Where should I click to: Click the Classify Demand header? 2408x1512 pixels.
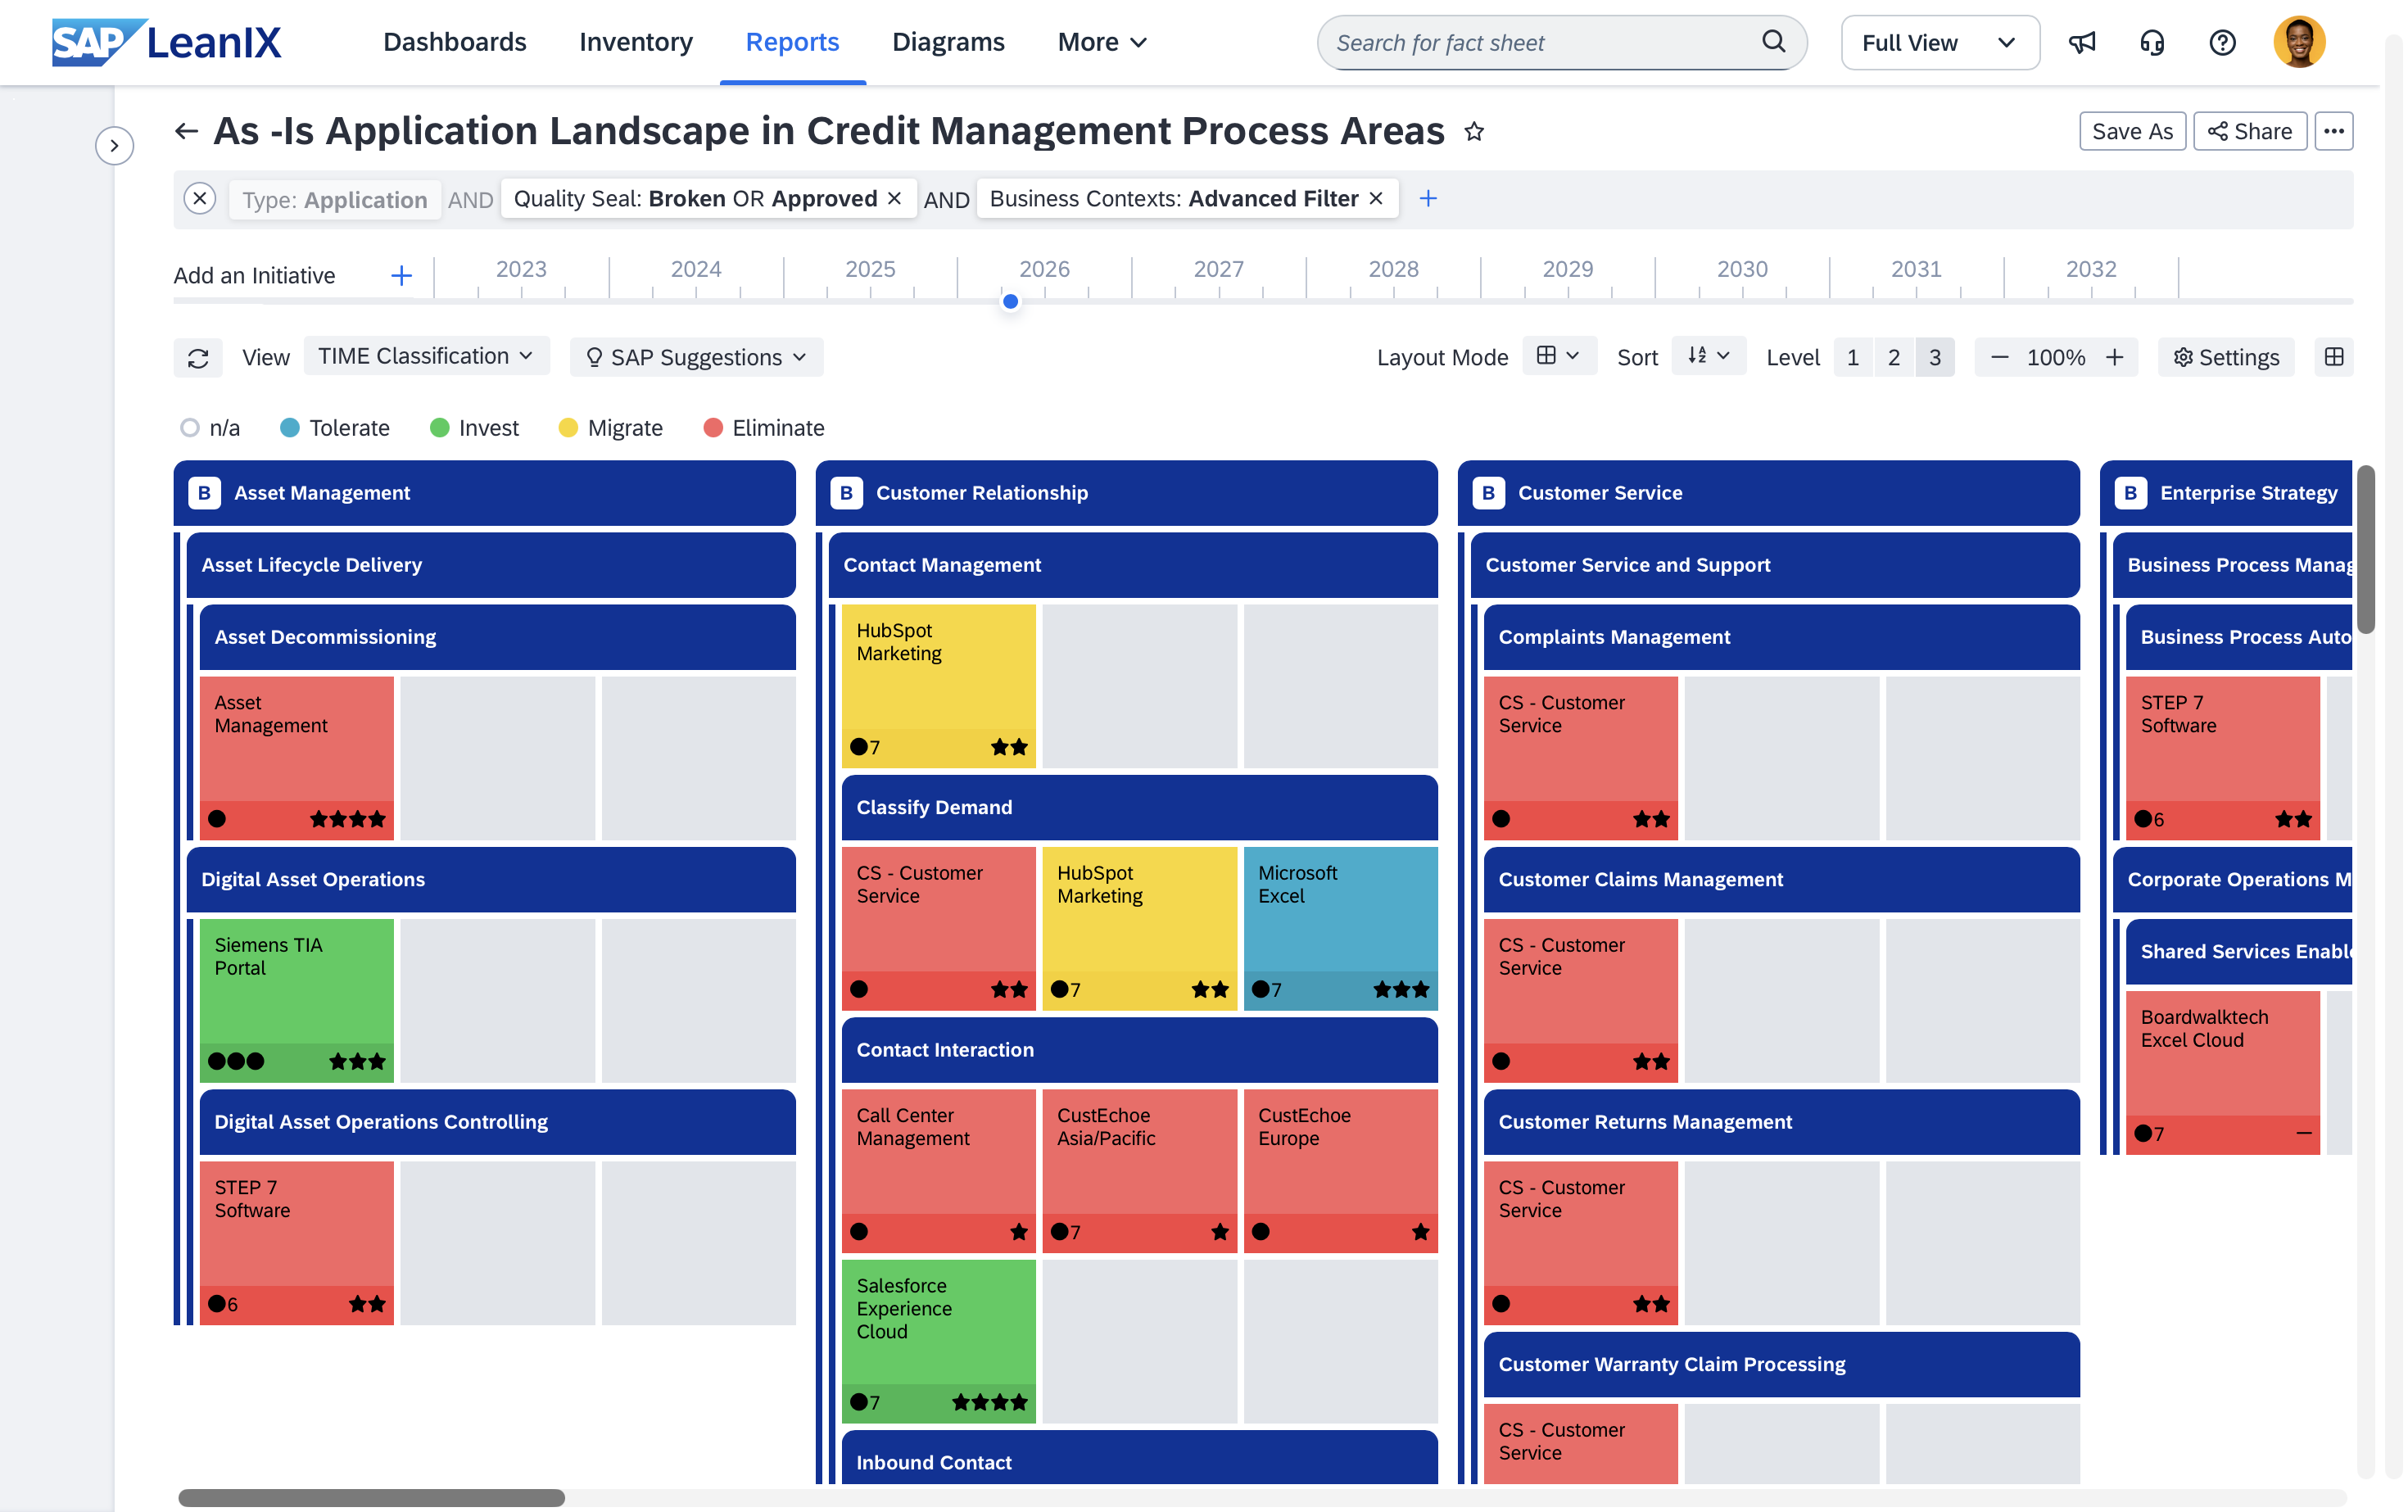coord(1139,807)
